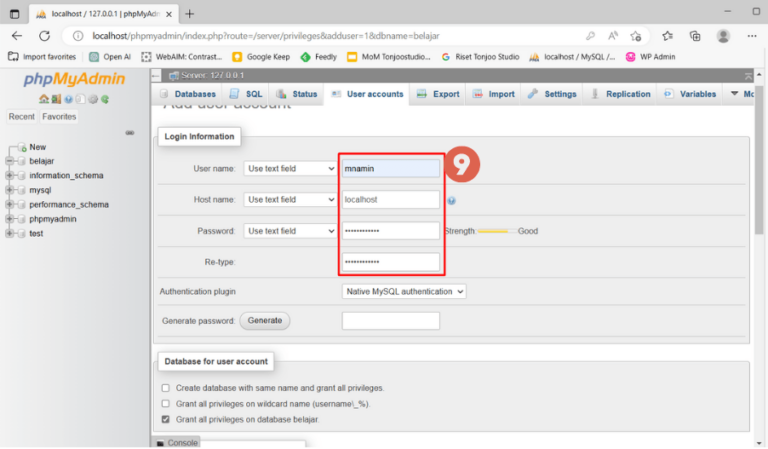
Task: Click the password strength meter bar
Action: point(497,231)
